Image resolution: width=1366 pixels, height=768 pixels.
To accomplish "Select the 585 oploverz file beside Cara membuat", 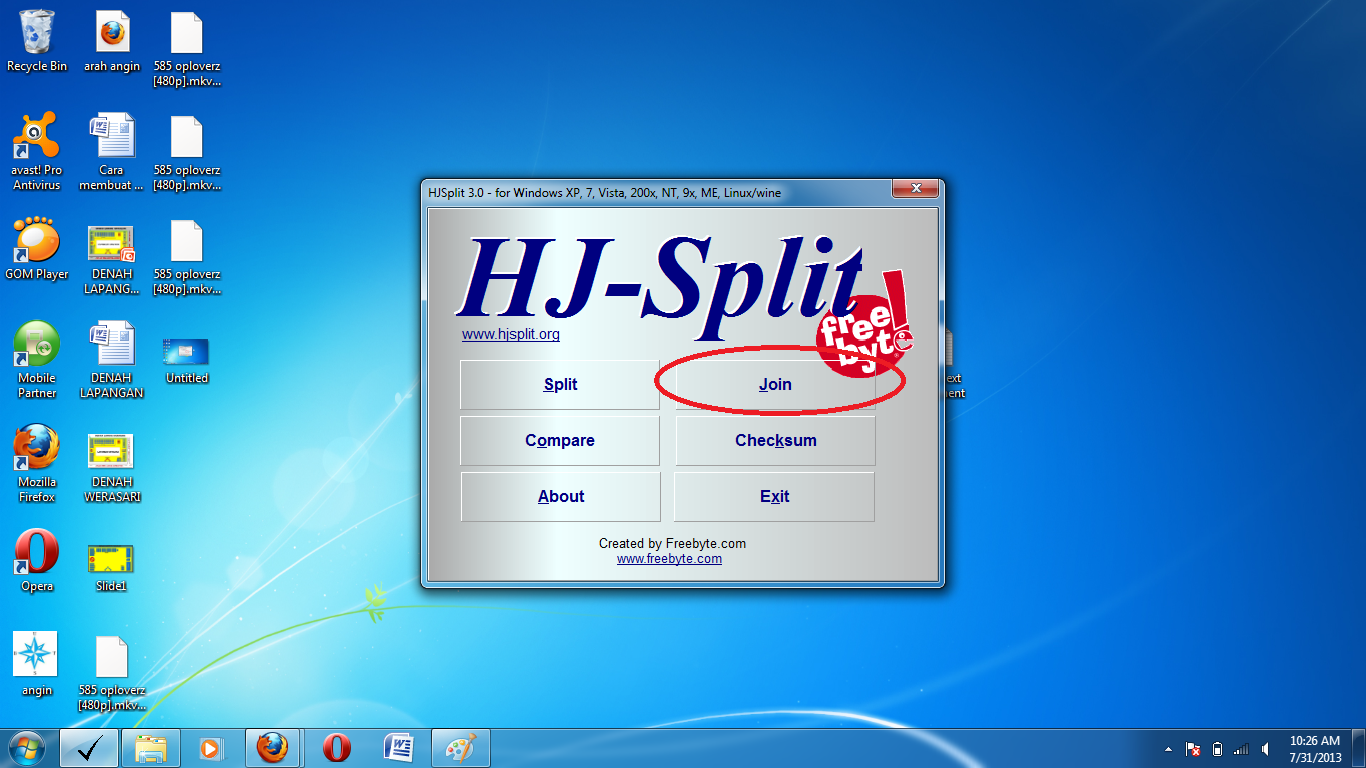I will pos(187,152).
